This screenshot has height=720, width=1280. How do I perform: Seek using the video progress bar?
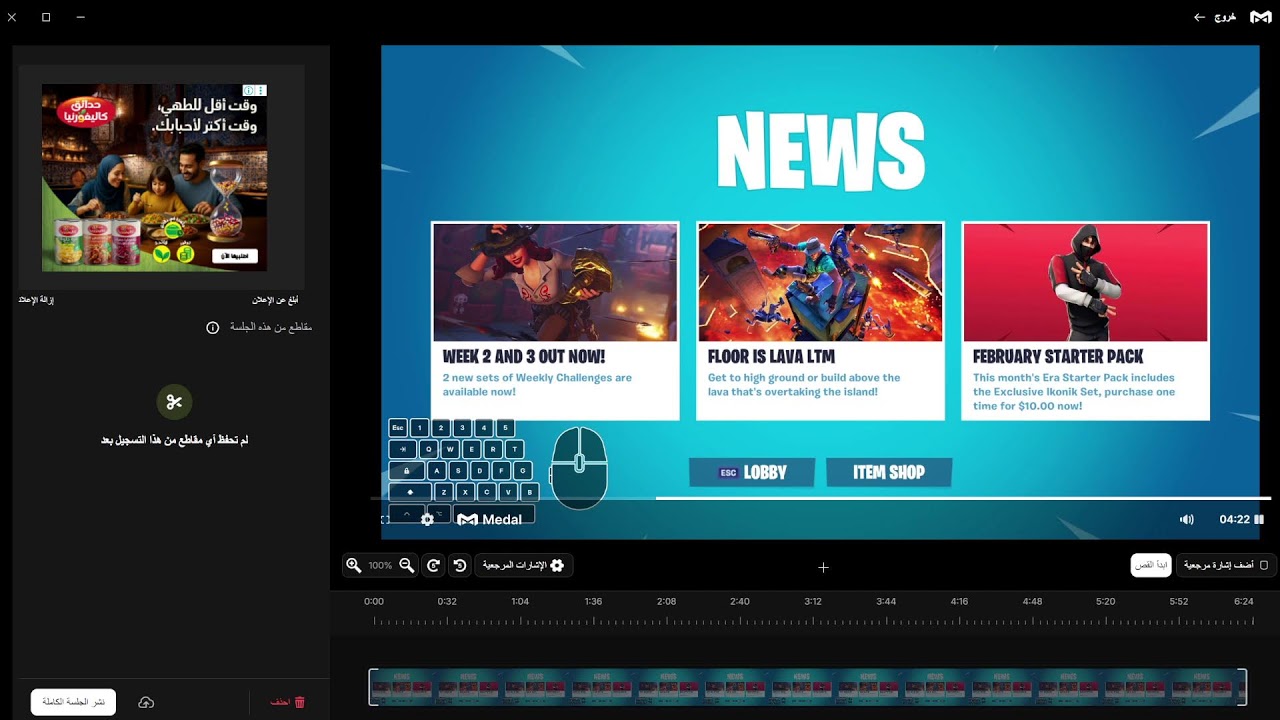[x=820, y=498]
